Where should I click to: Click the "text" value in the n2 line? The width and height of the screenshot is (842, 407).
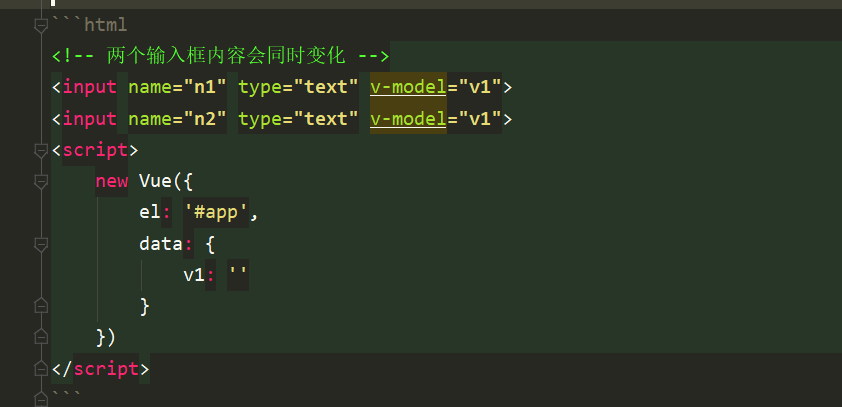(x=326, y=119)
